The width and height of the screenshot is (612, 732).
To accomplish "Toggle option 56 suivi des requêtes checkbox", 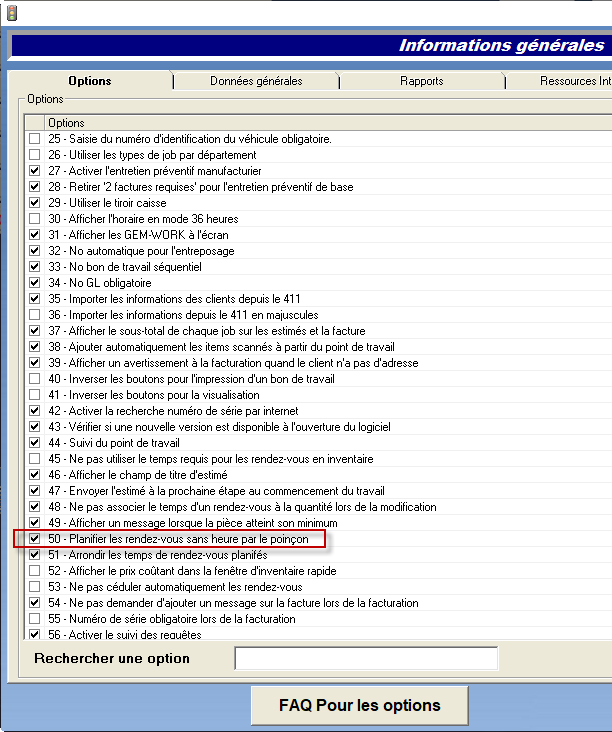I will [35, 634].
